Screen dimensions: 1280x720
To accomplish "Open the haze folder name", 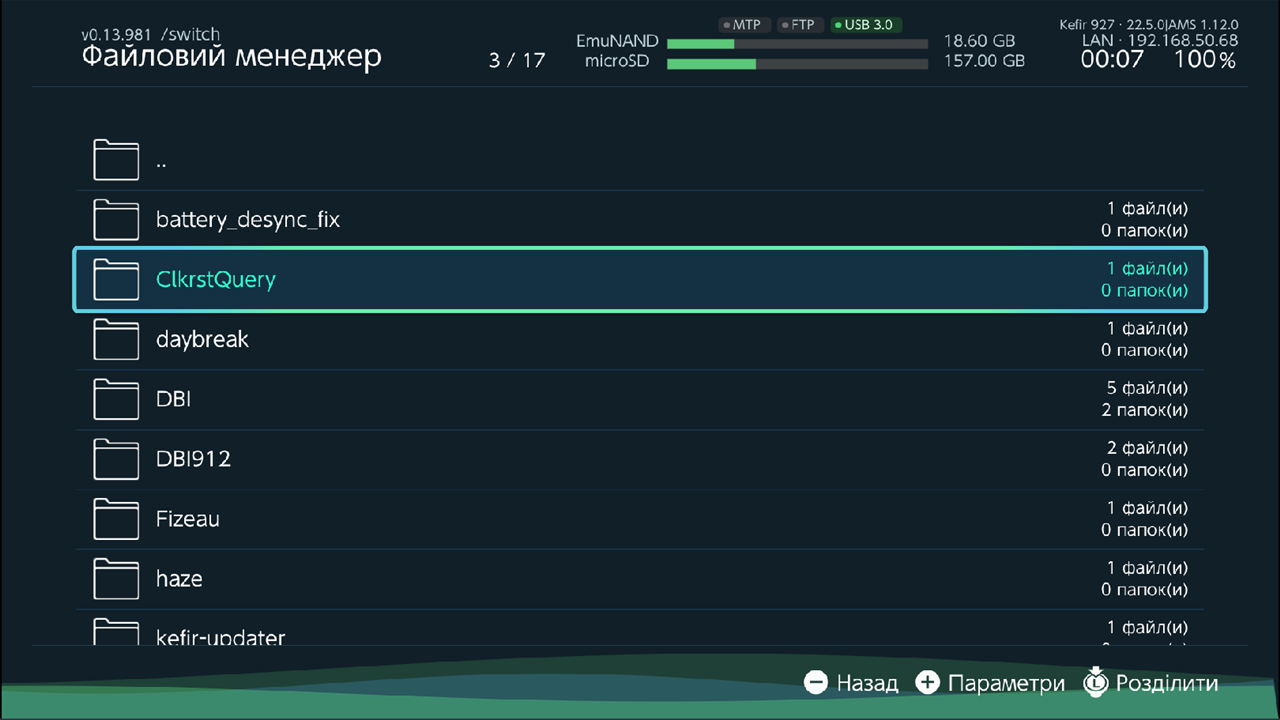I will (x=179, y=579).
